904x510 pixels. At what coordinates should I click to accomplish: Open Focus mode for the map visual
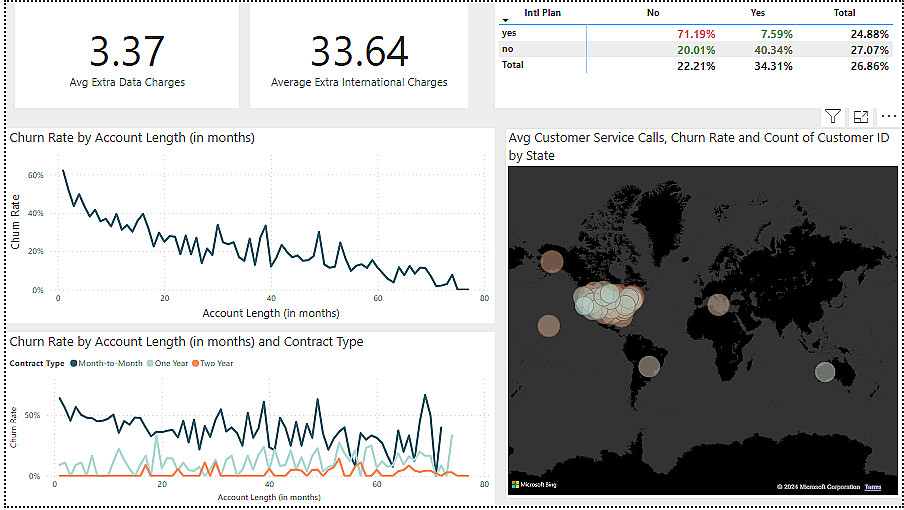coord(860,116)
